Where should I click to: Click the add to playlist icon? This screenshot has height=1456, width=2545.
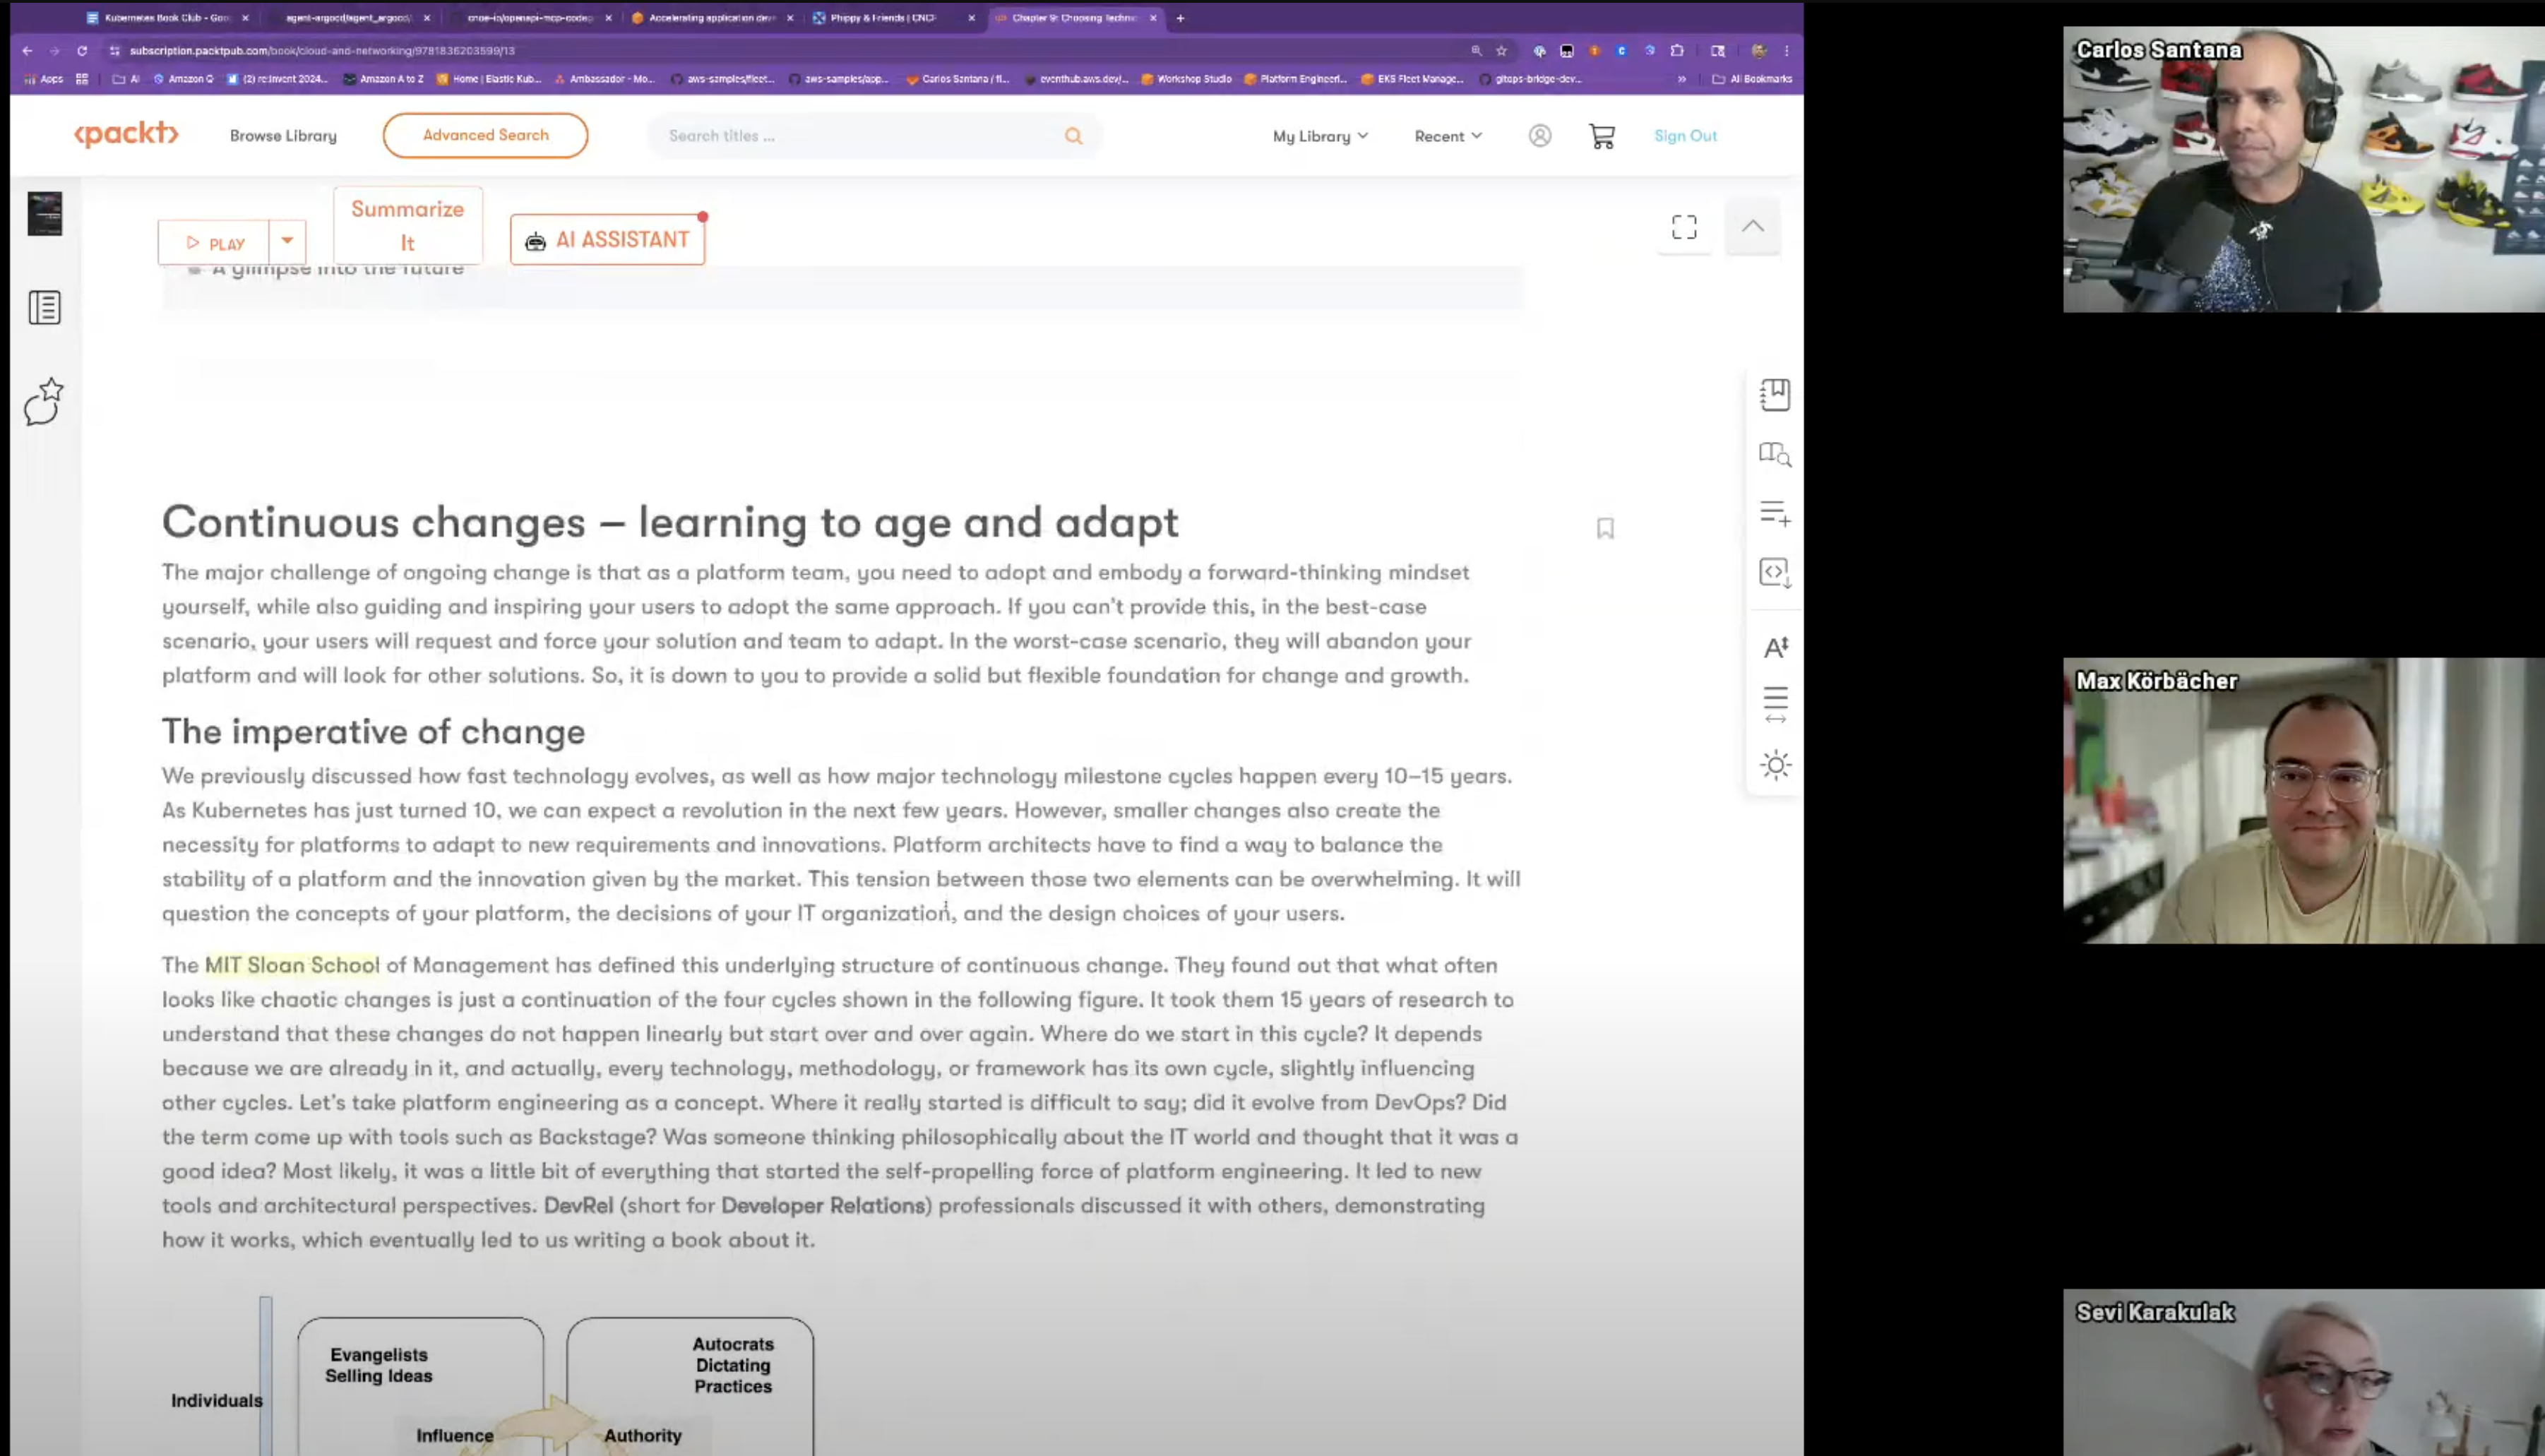[1774, 513]
